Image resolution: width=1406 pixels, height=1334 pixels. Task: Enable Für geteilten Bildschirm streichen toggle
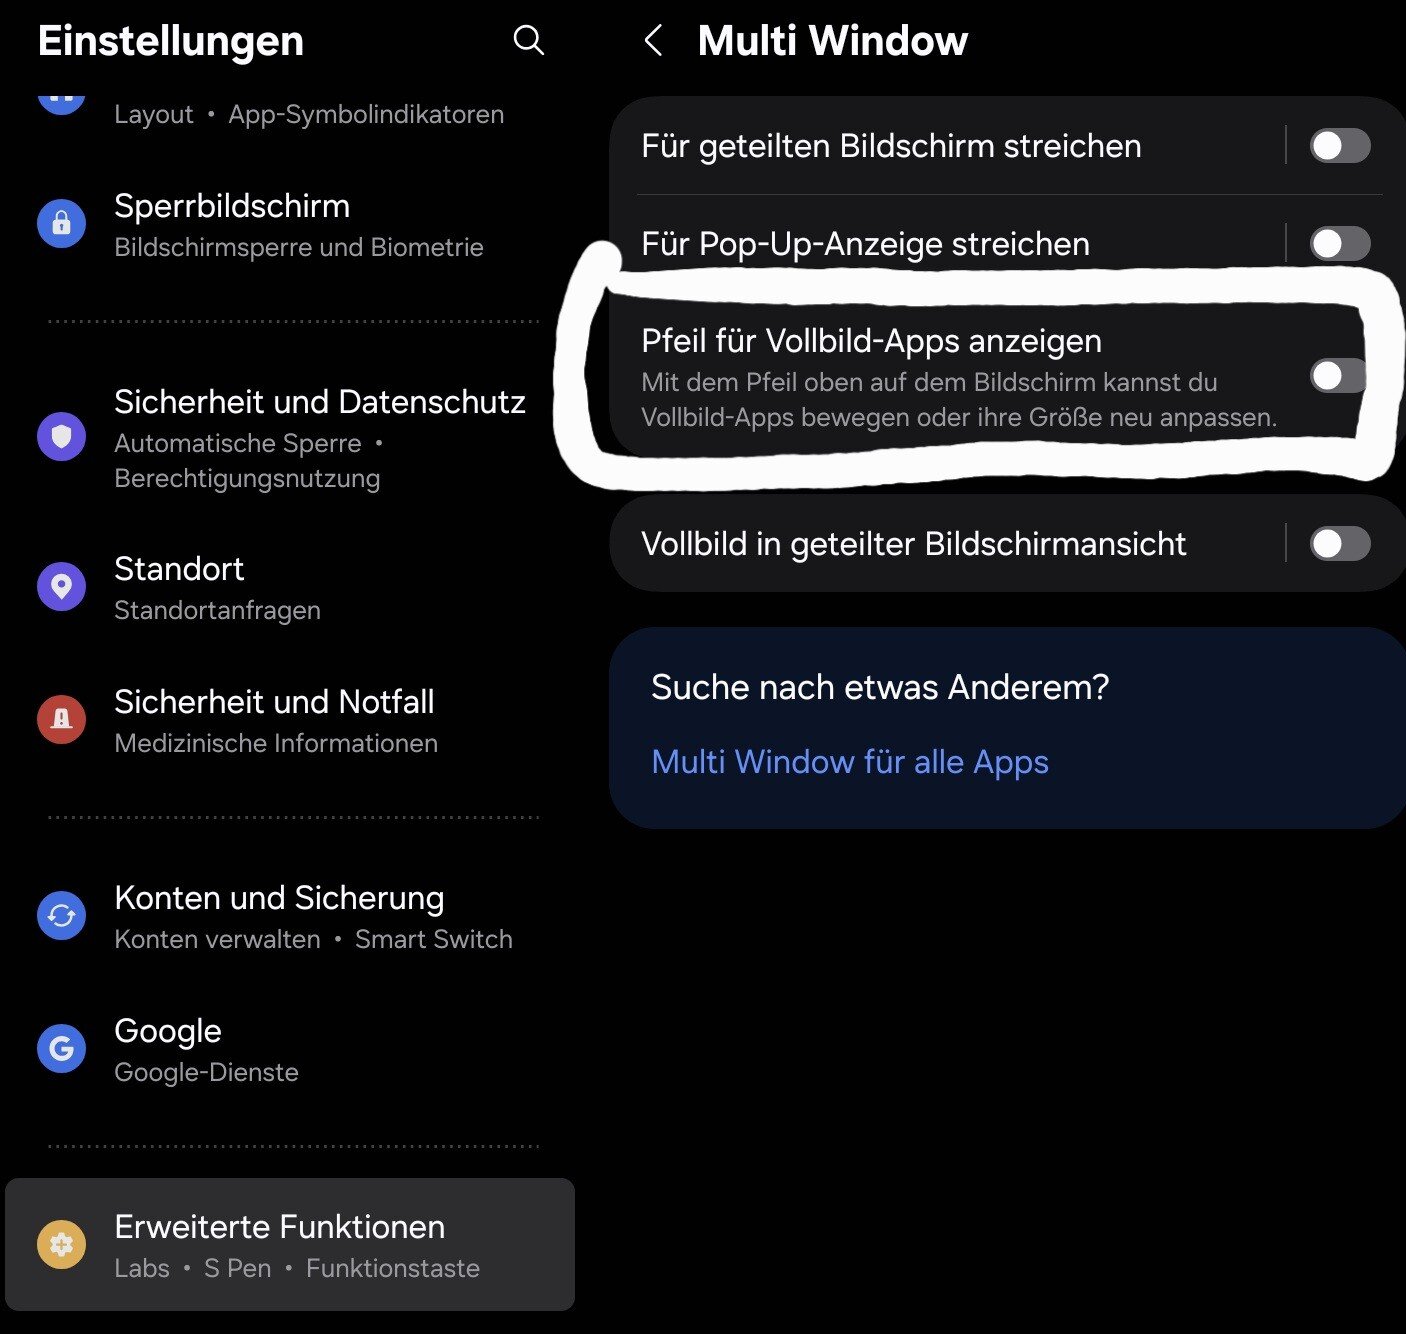1339,146
